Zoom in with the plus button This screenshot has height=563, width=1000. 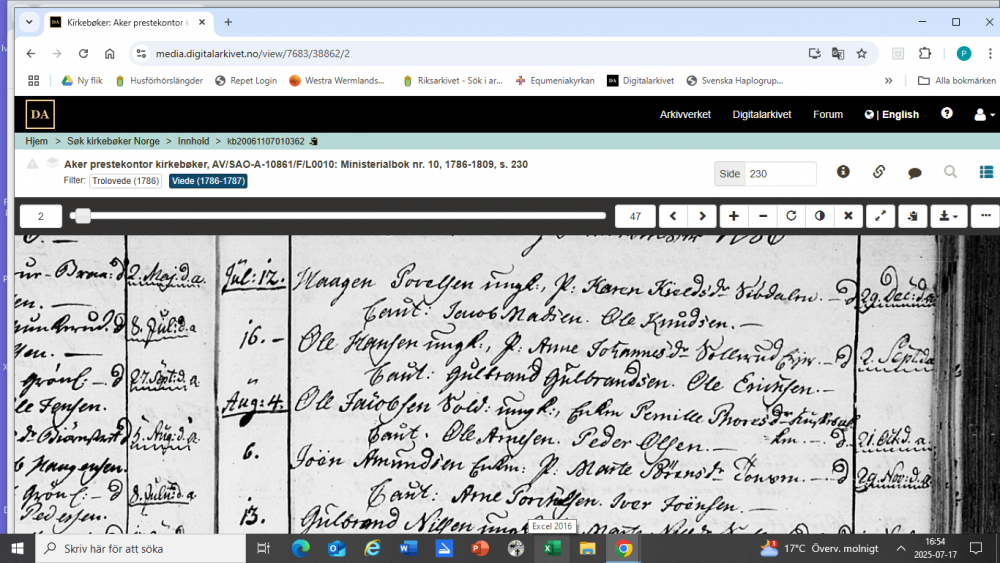coord(734,216)
